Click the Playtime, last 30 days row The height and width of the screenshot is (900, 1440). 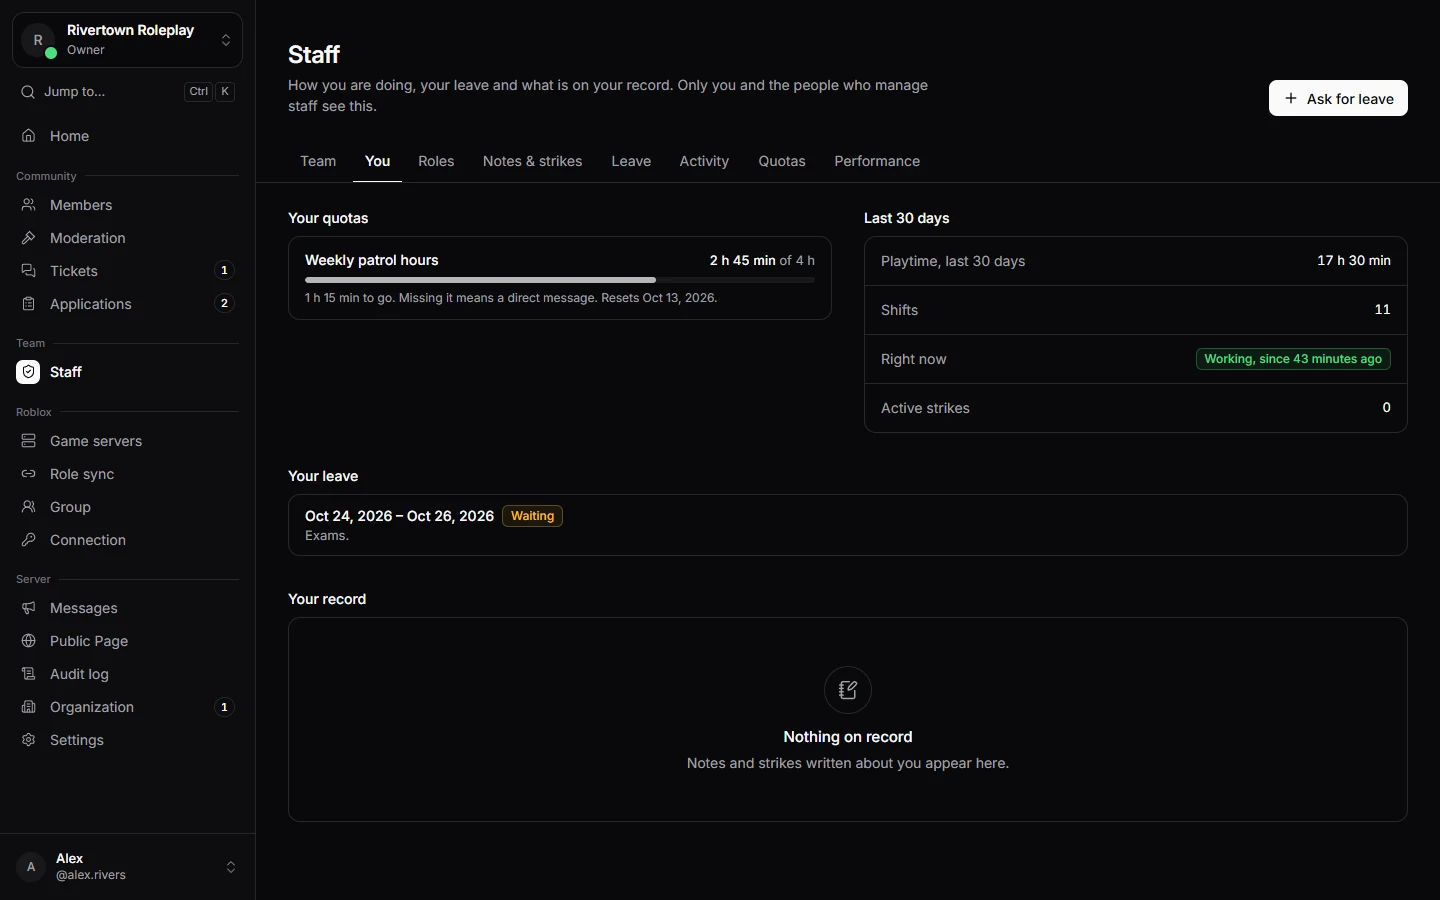click(1136, 261)
